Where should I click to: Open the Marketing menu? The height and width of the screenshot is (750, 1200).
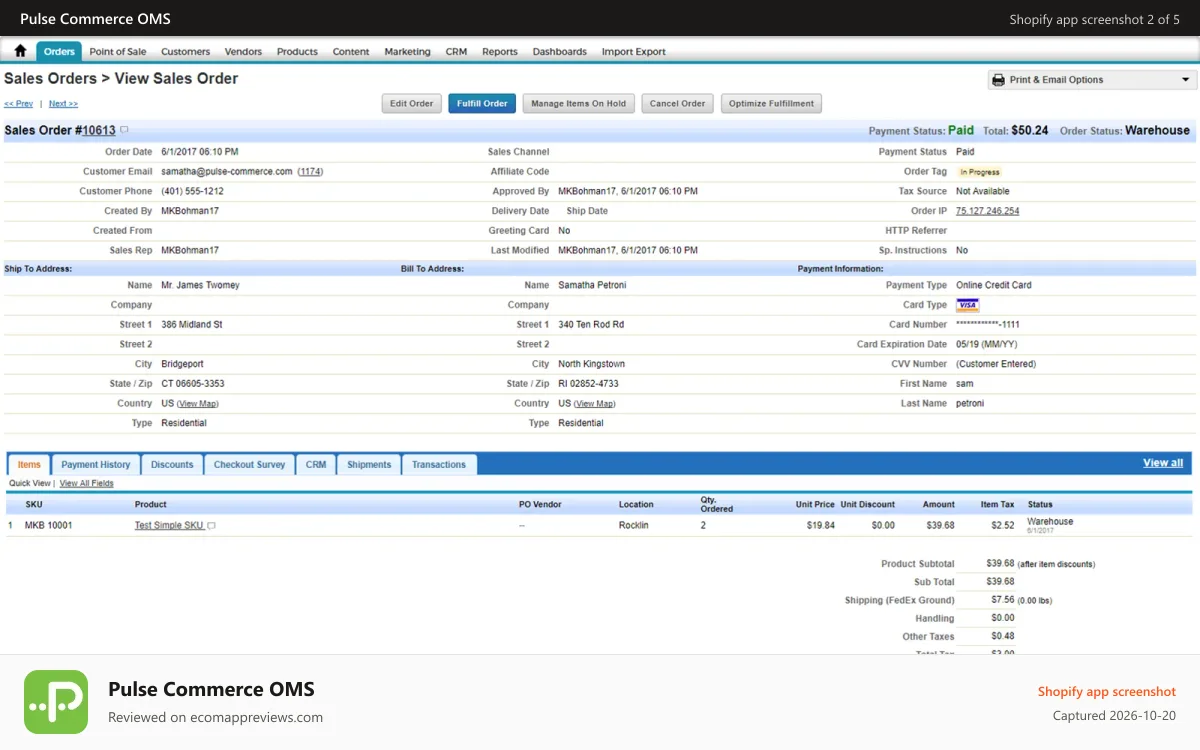(408, 52)
